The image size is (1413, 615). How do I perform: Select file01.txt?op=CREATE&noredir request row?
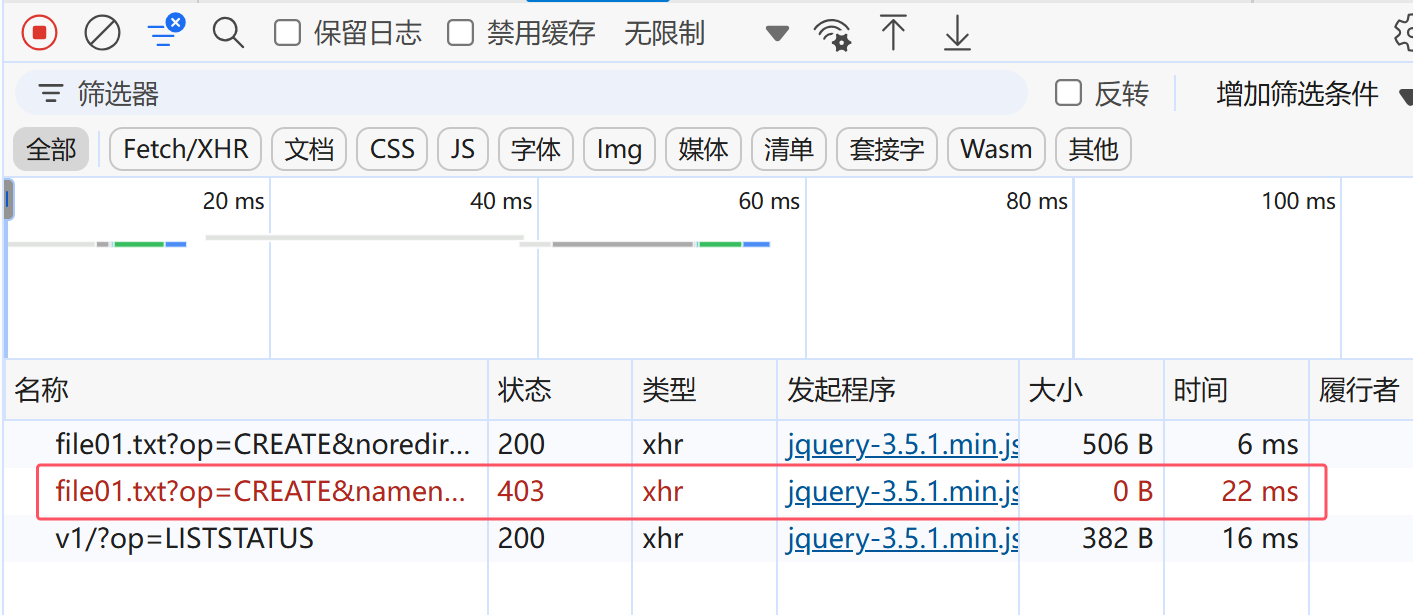[x=709, y=444]
